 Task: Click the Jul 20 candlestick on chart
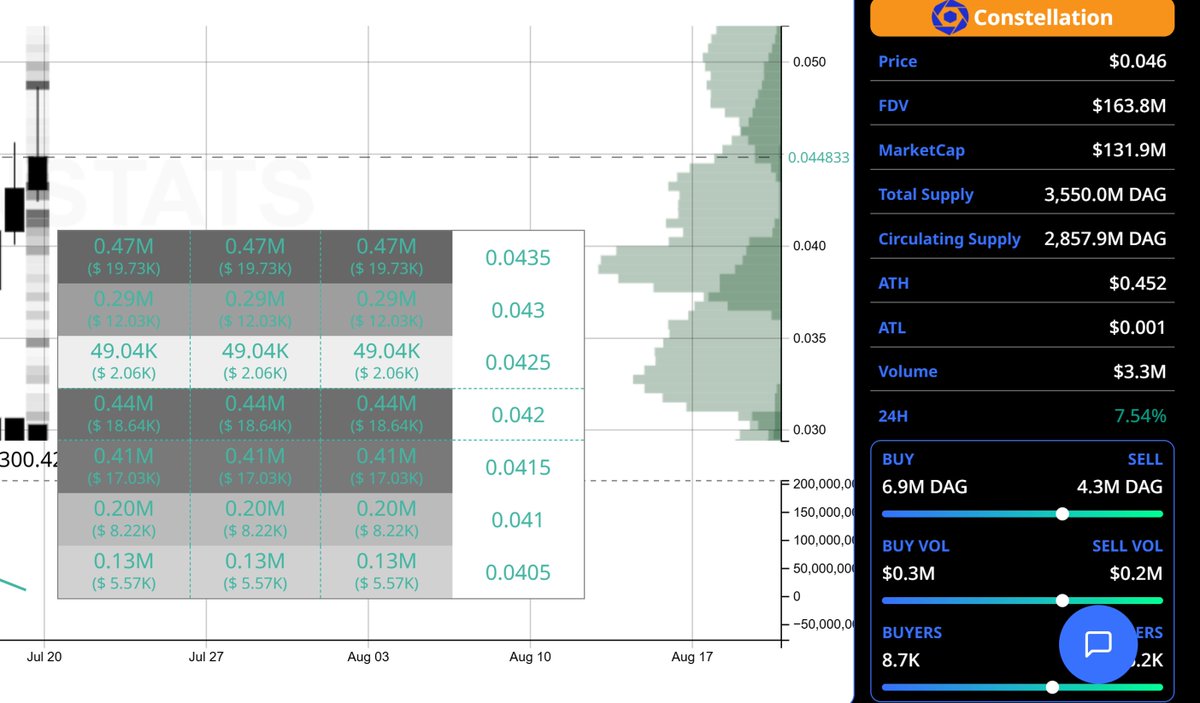37,173
